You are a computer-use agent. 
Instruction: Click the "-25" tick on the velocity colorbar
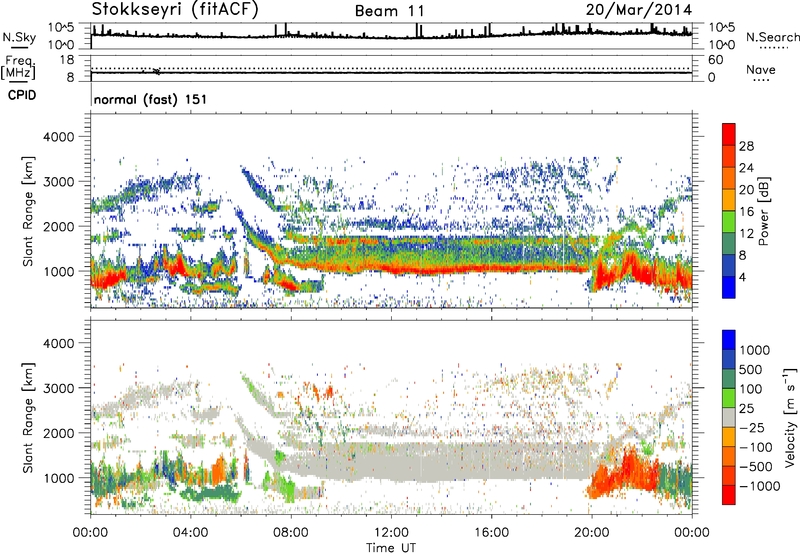pyautogui.click(x=753, y=427)
